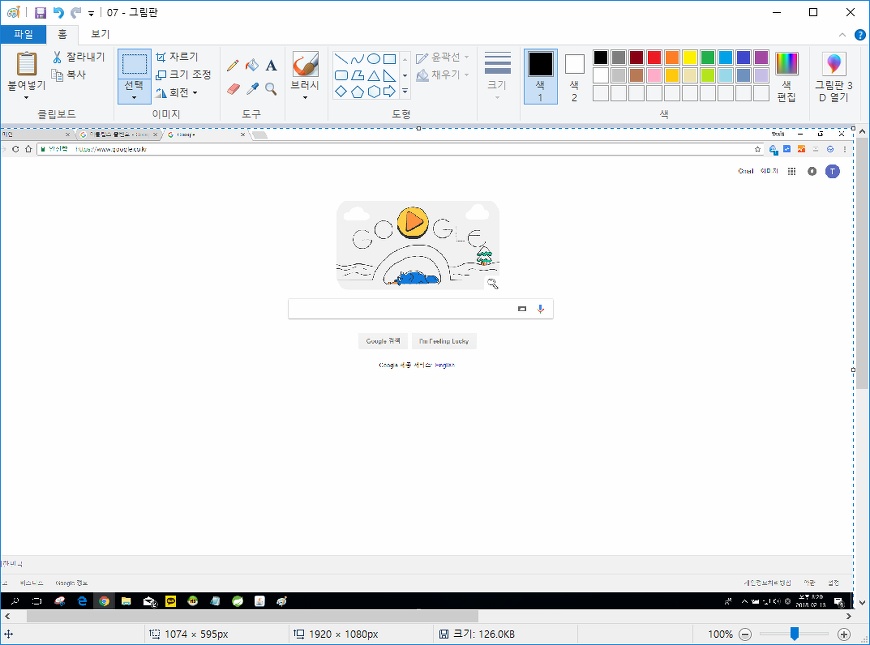This screenshot has height=645, width=870.
Task: Select Color 2 (색 2) box
Action: [x=574, y=77]
